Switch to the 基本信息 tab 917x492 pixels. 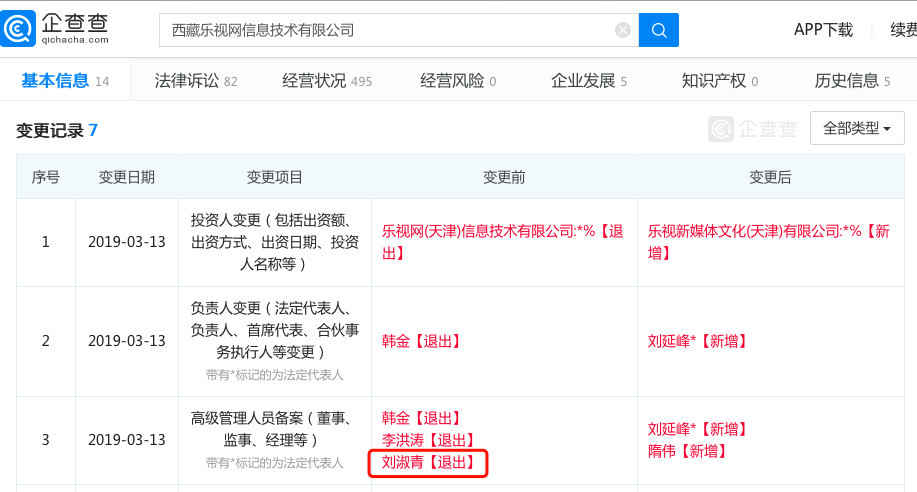(65, 81)
